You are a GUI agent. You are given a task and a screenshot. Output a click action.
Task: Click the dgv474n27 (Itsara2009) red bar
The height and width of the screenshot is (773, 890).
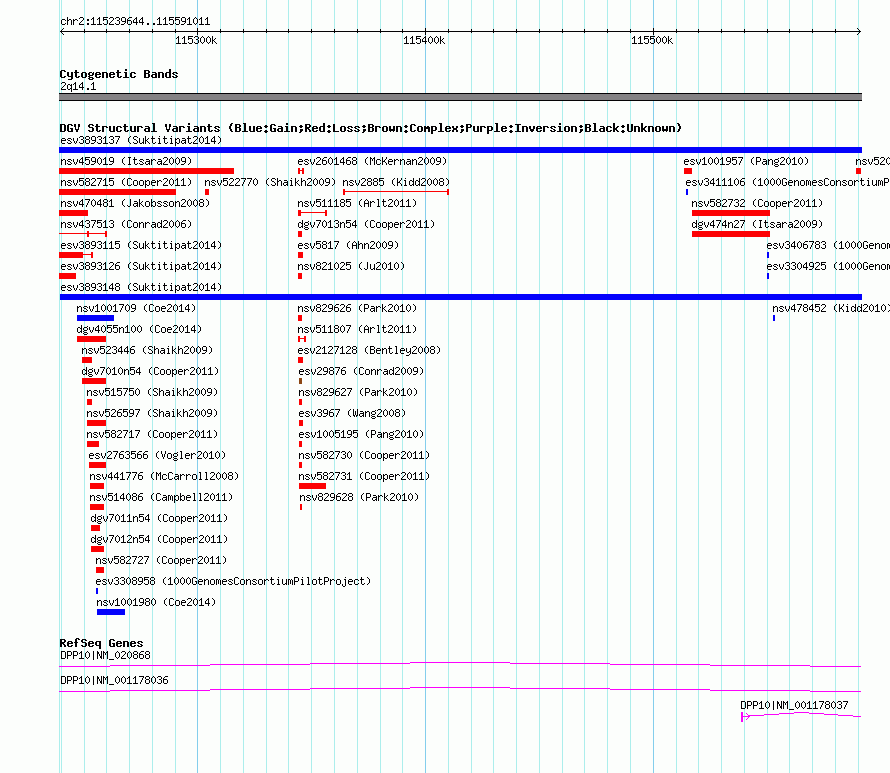(x=731, y=234)
